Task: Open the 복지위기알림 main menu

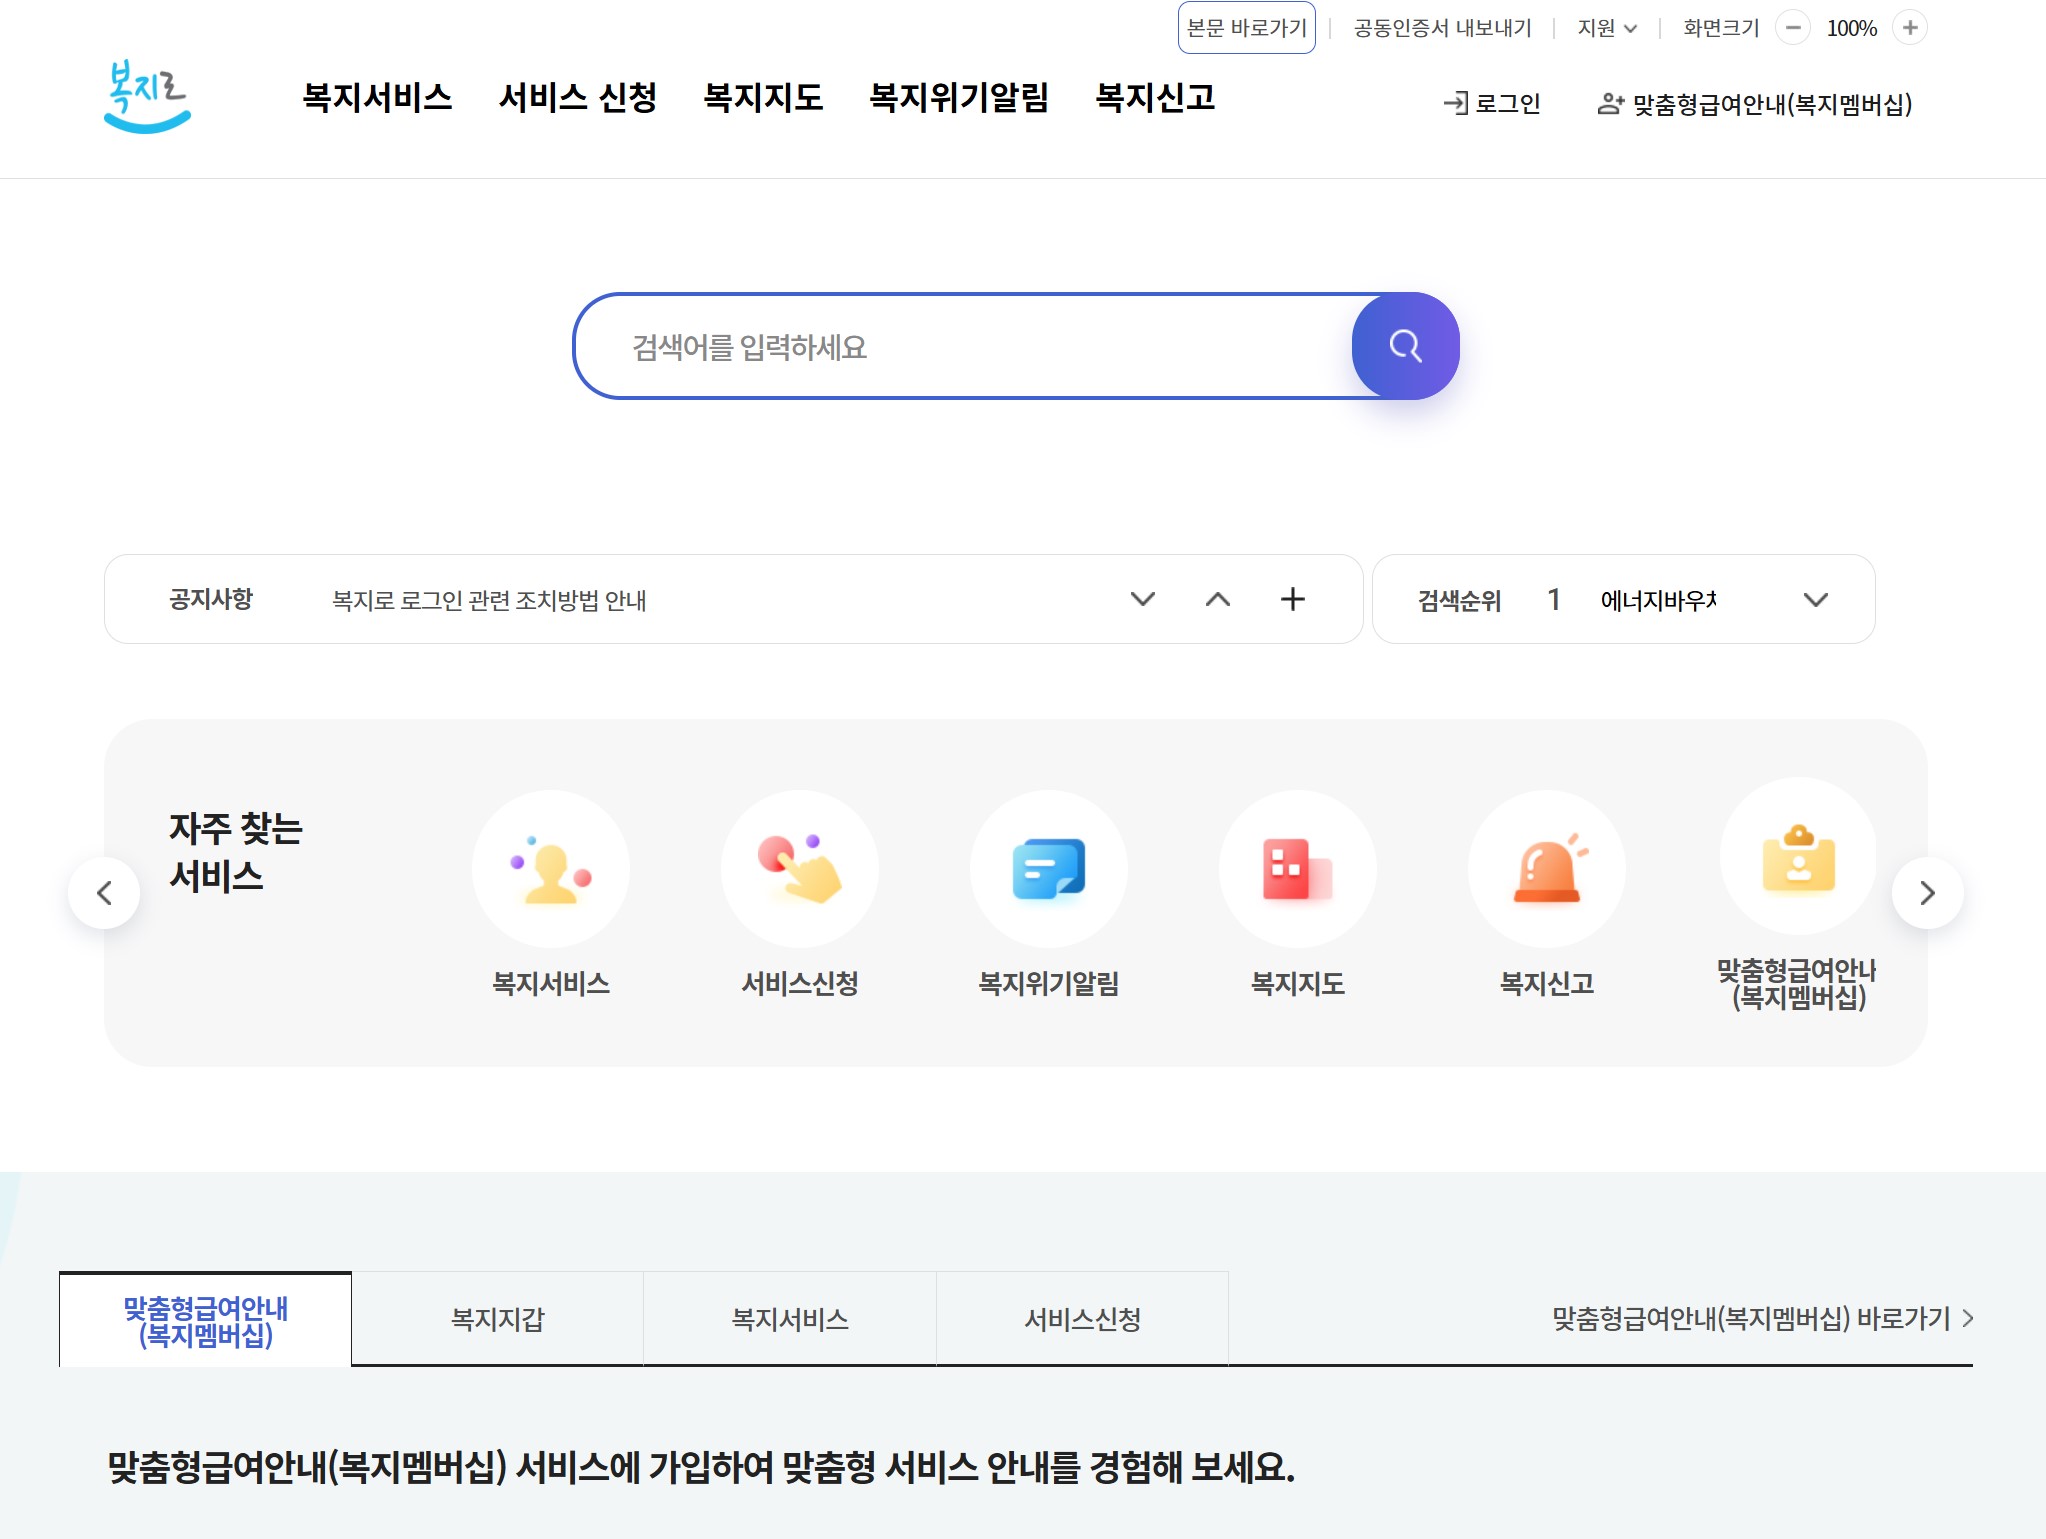Action: pos(958,97)
